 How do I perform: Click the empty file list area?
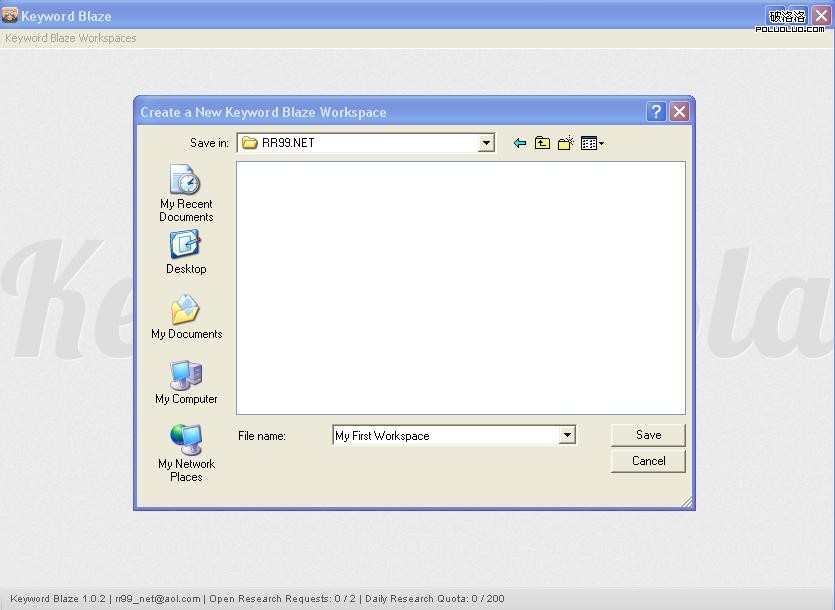[x=461, y=288]
